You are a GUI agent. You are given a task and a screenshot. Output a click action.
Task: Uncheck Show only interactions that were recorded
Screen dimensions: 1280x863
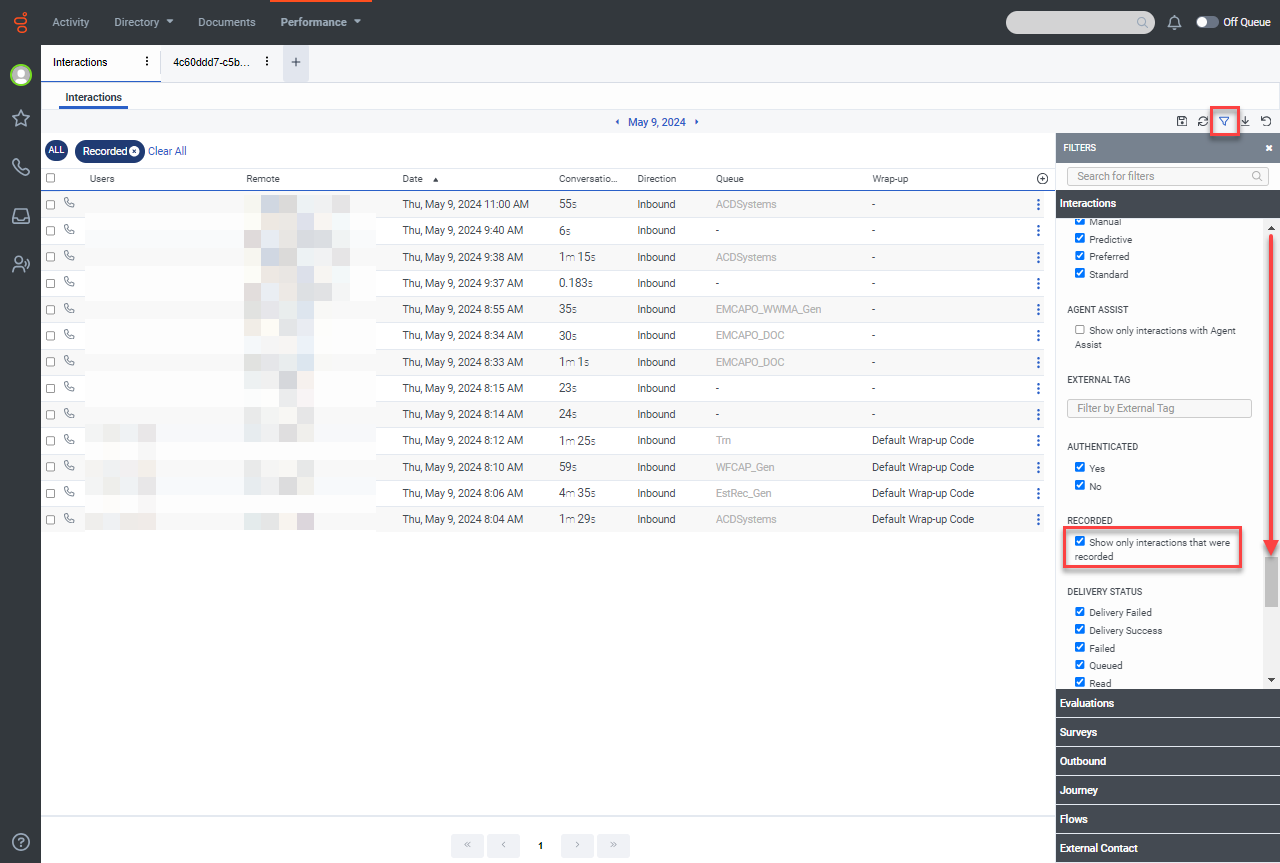[x=1080, y=541]
